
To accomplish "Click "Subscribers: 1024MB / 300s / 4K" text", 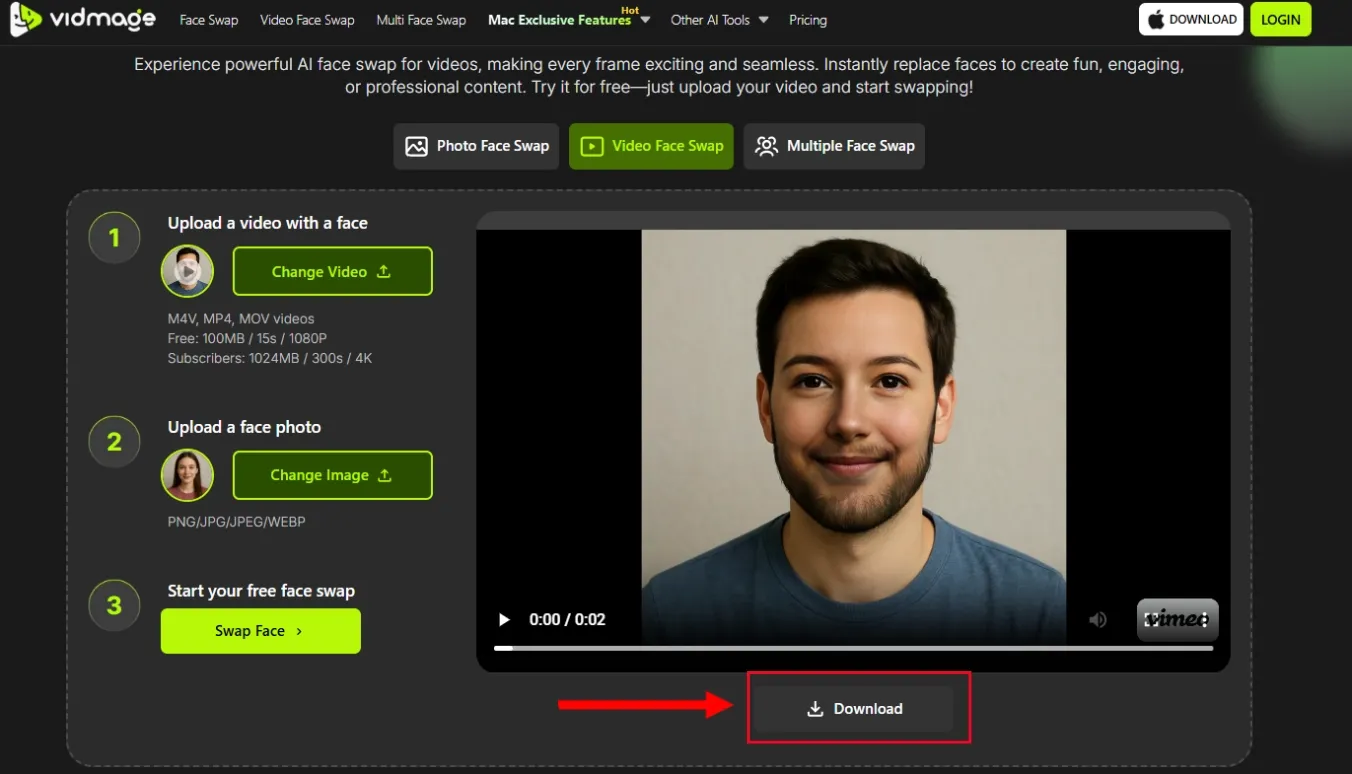I will 270,358.
